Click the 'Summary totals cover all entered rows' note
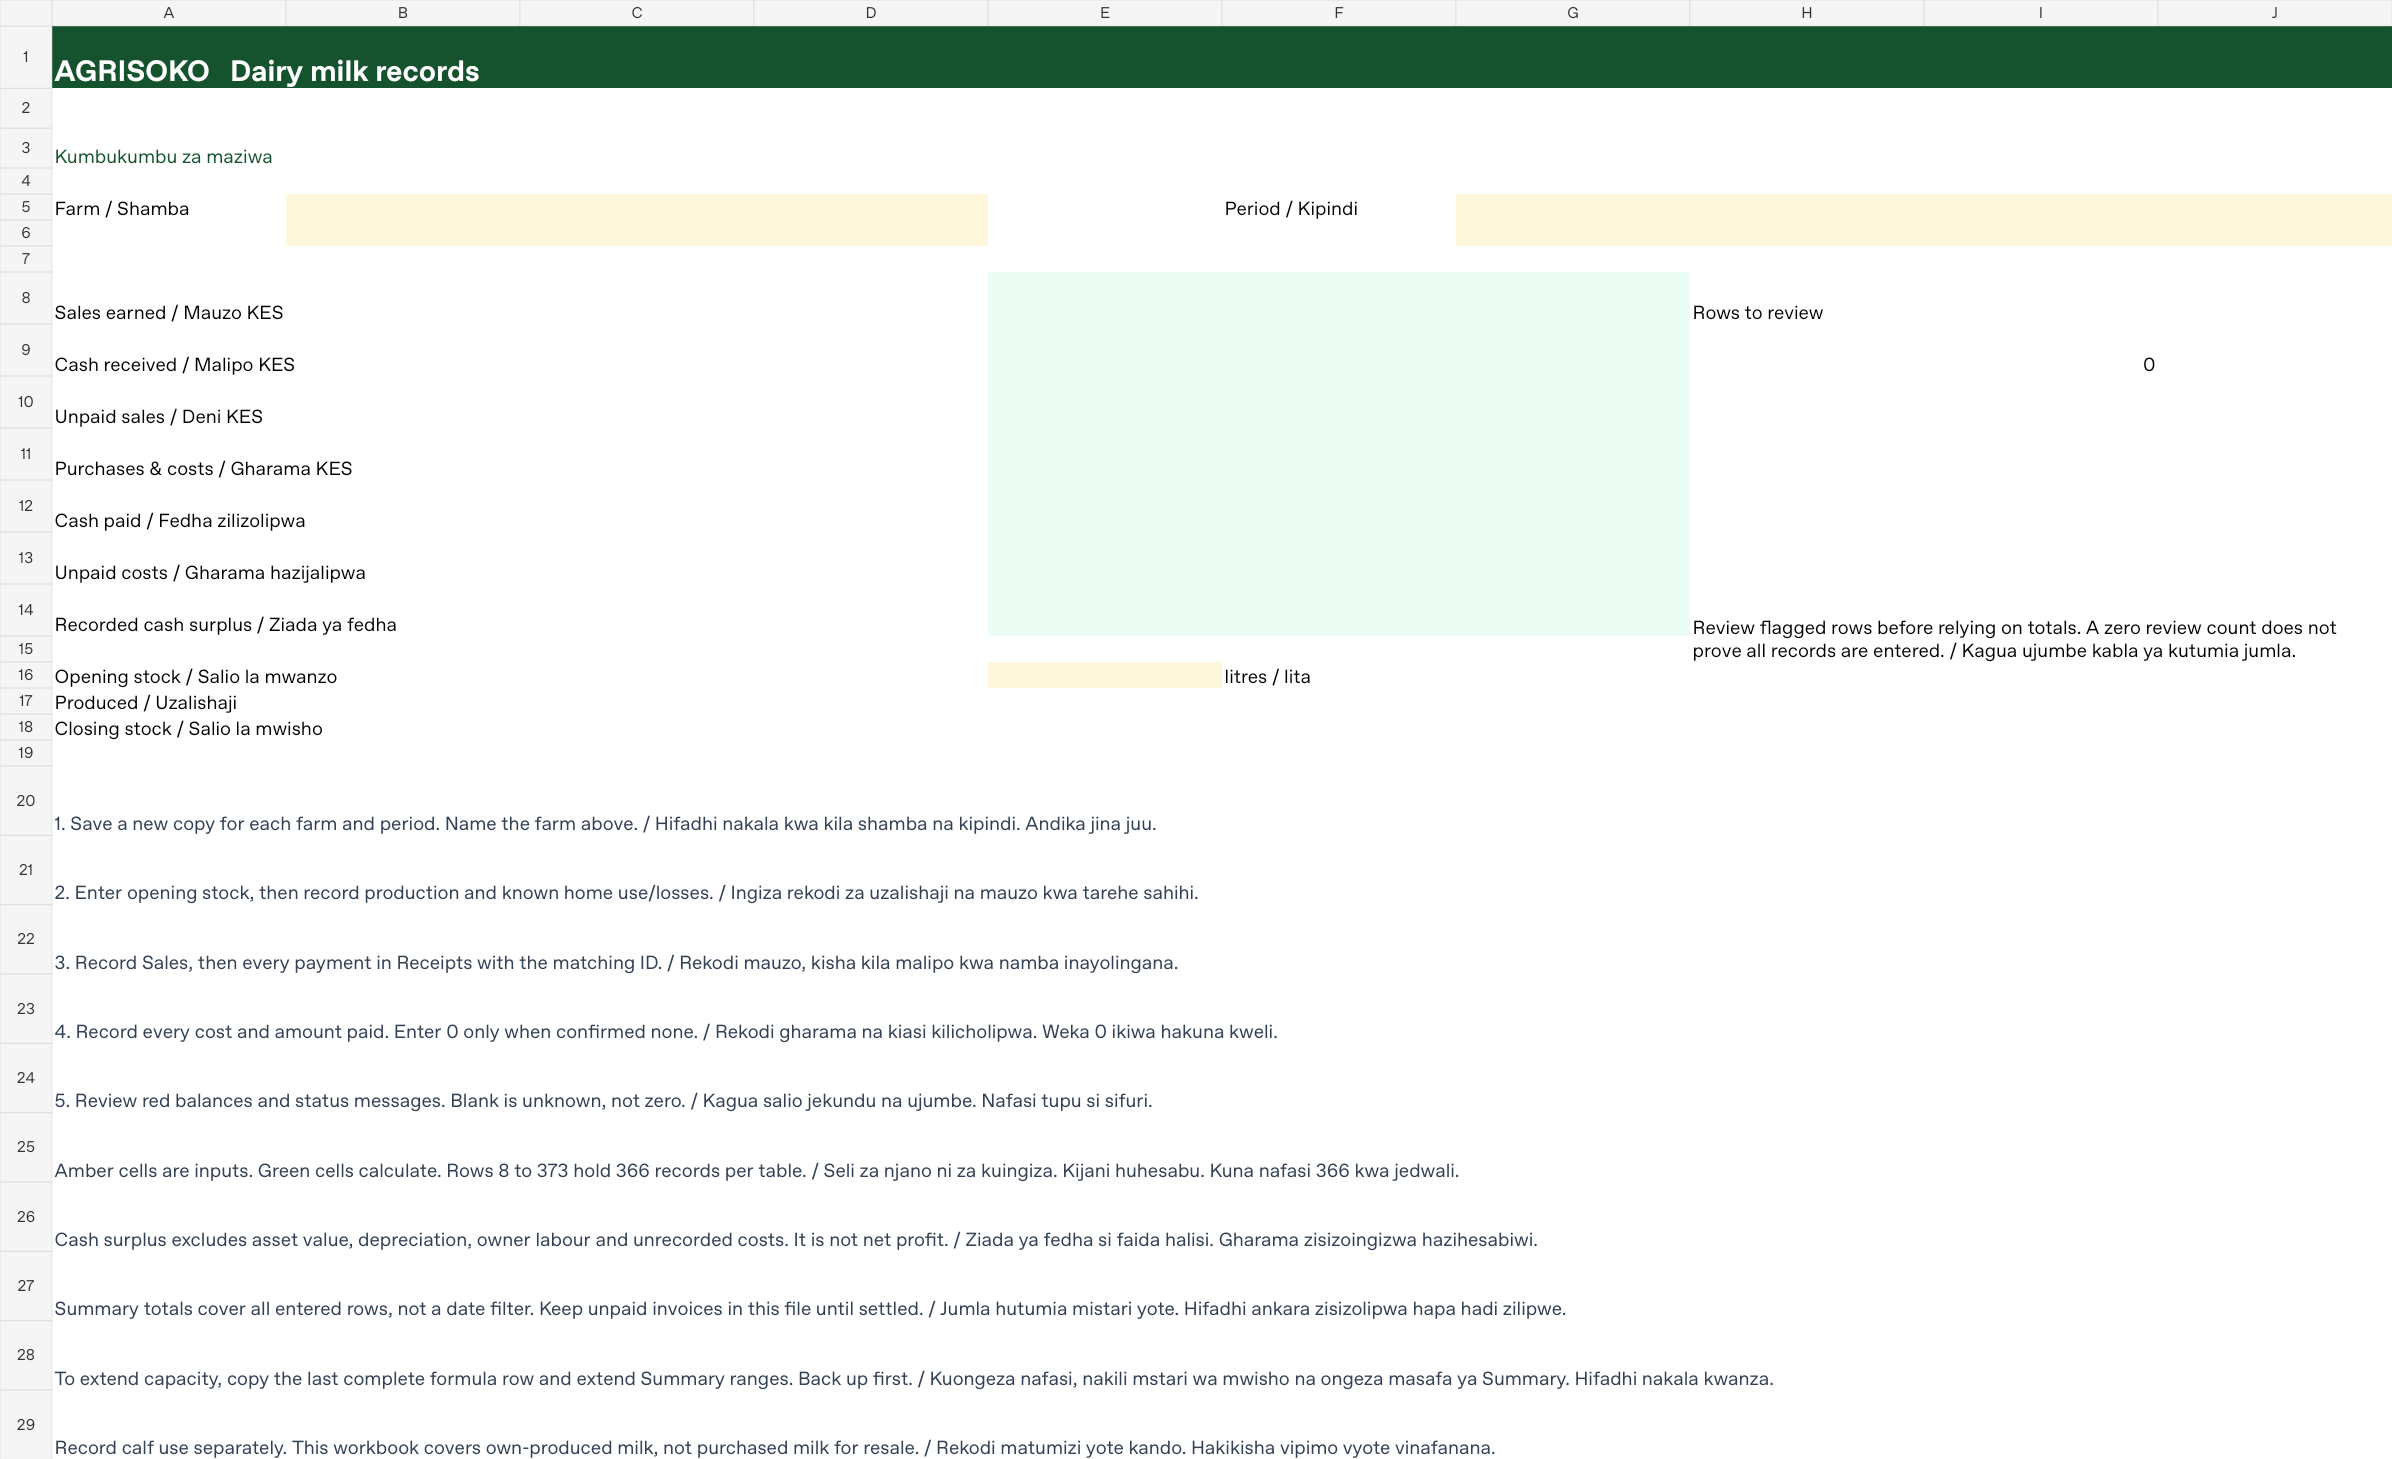The width and height of the screenshot is (2392, 1459). pyautogui.click(x=810, y=1309)
